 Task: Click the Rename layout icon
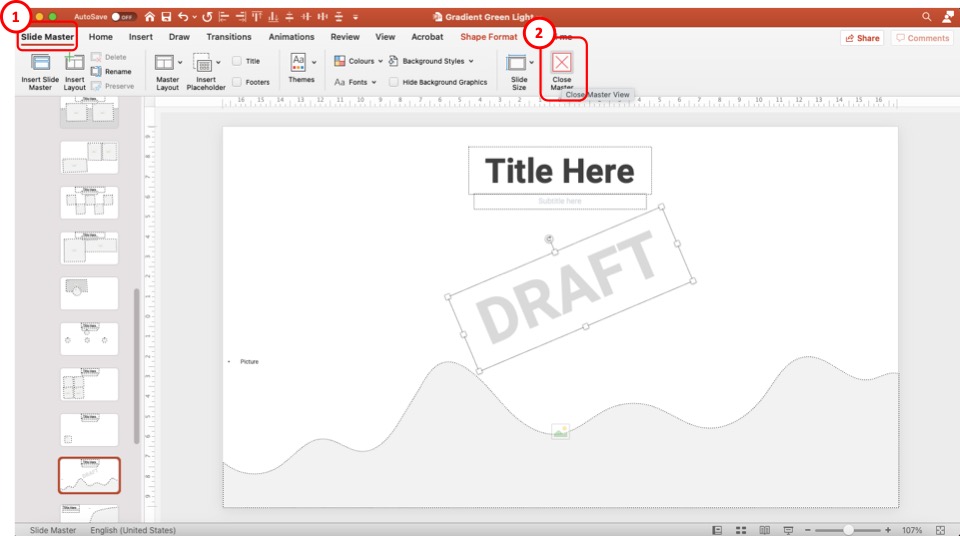coord(96,72)
